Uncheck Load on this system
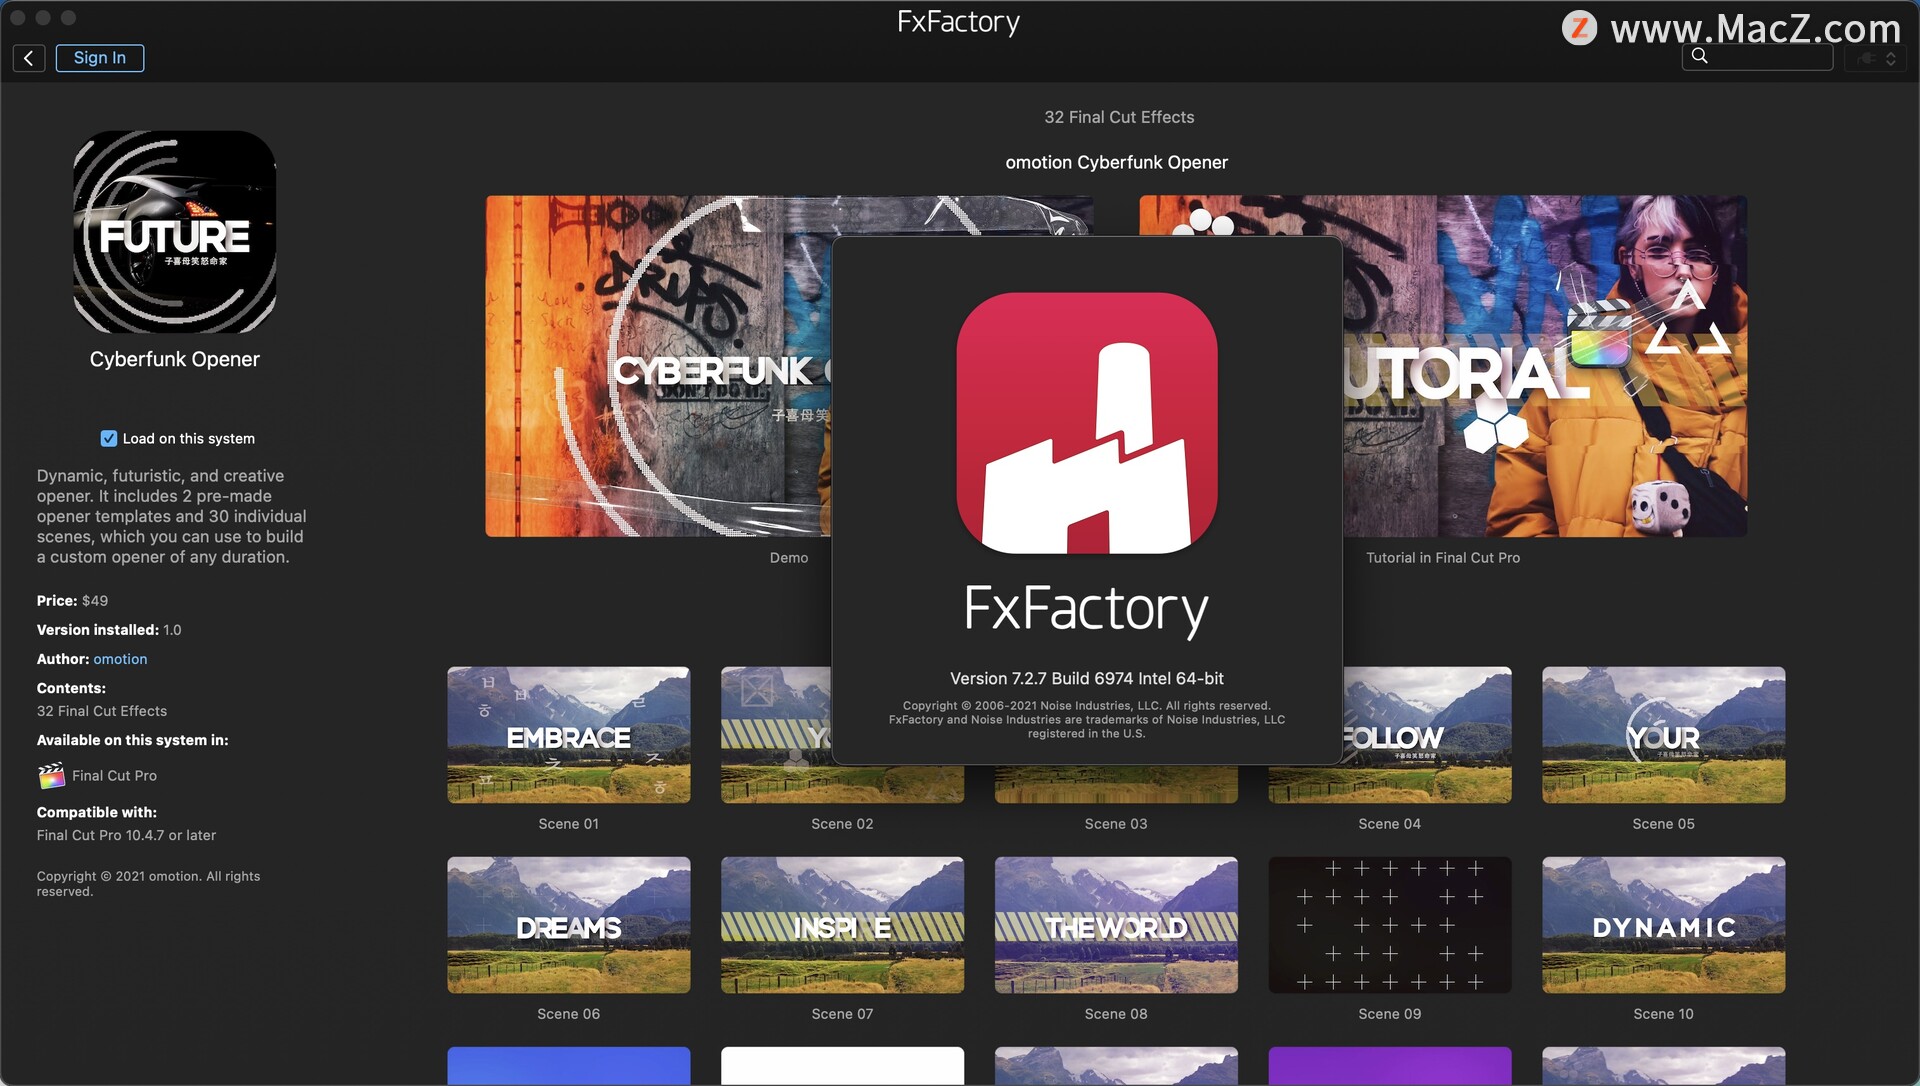The image size is (1920, 1086). point(109,439)
